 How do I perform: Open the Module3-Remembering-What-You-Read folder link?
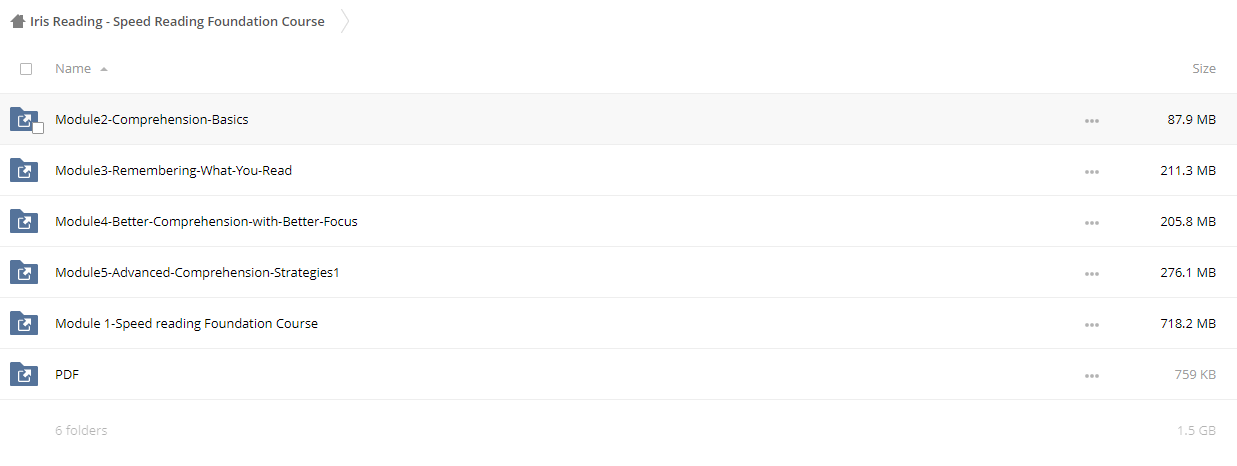point(173,170)
